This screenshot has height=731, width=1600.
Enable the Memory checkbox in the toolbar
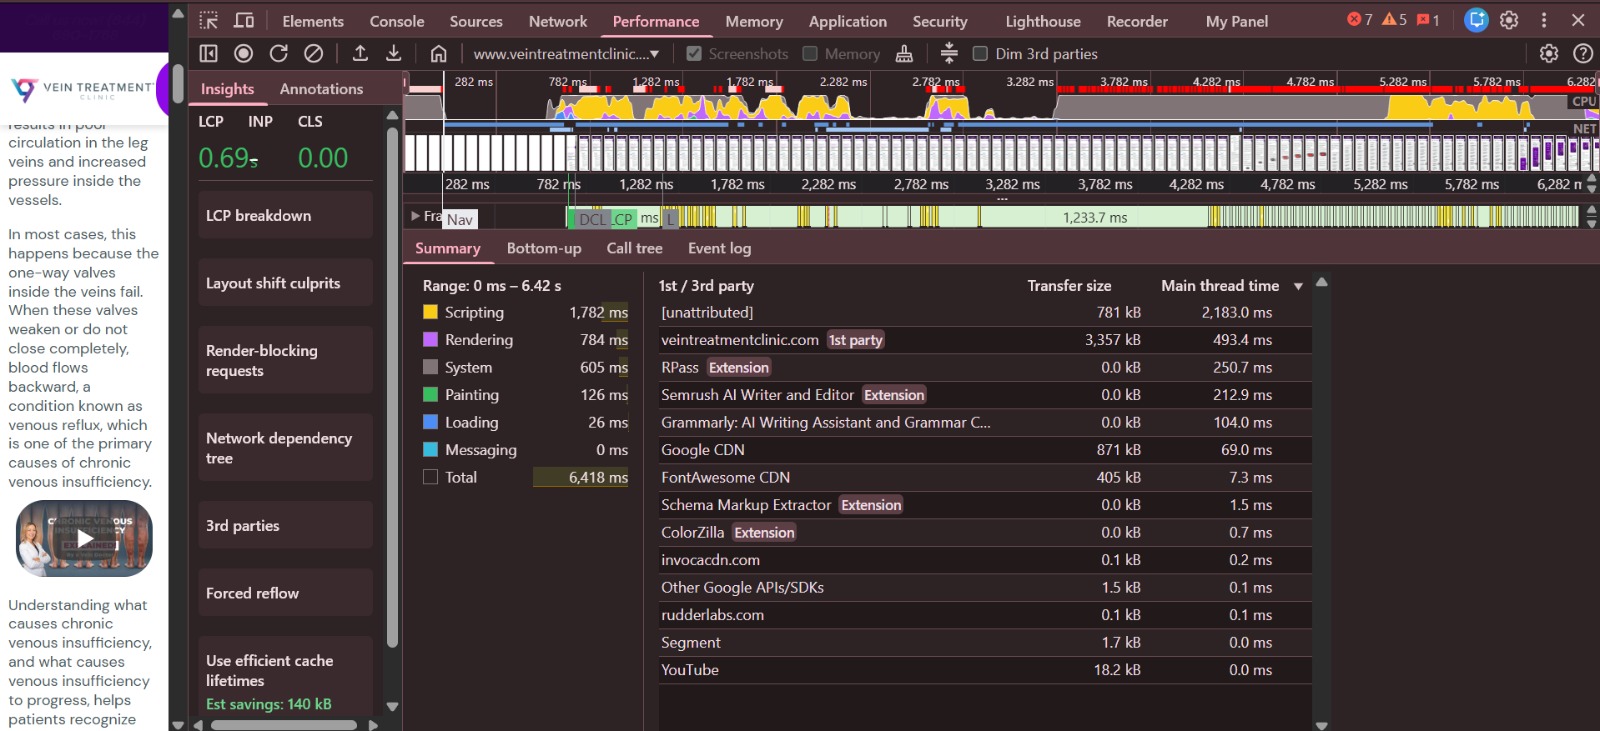[810, 54]
